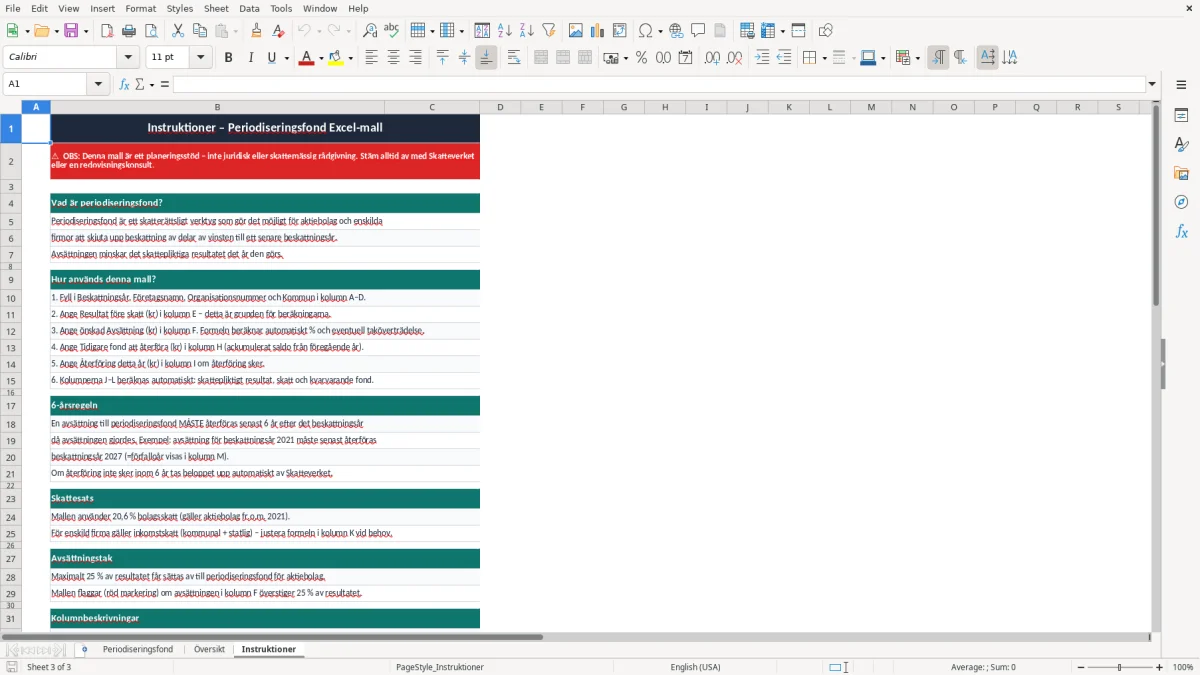Click the Draw Functions shapes icon
The height and width of the screenshot is (675, 1200).
click(826, 31)
